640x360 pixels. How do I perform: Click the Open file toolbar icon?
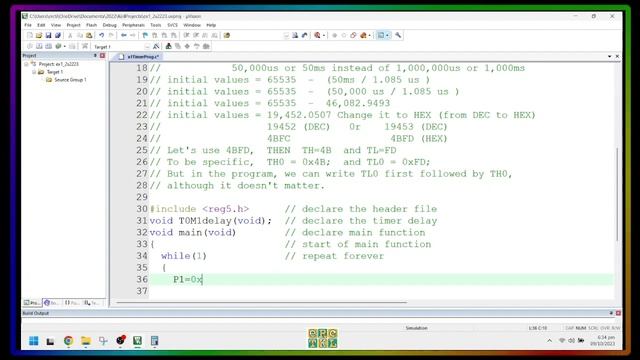point(39,36)
